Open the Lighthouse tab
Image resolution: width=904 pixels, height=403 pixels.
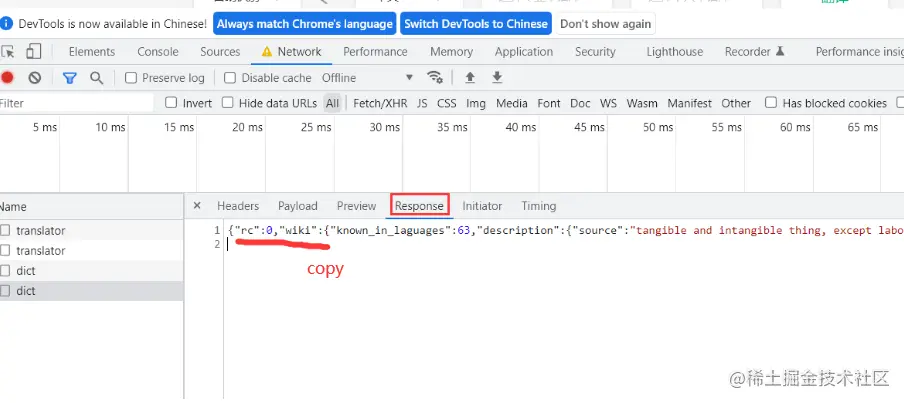[x=675, y=52]
